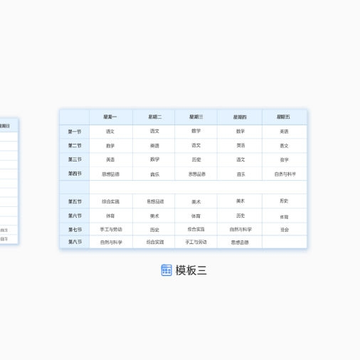
Task: Click 英语 in 第二节 under 星期二
Action: [155, 146]
